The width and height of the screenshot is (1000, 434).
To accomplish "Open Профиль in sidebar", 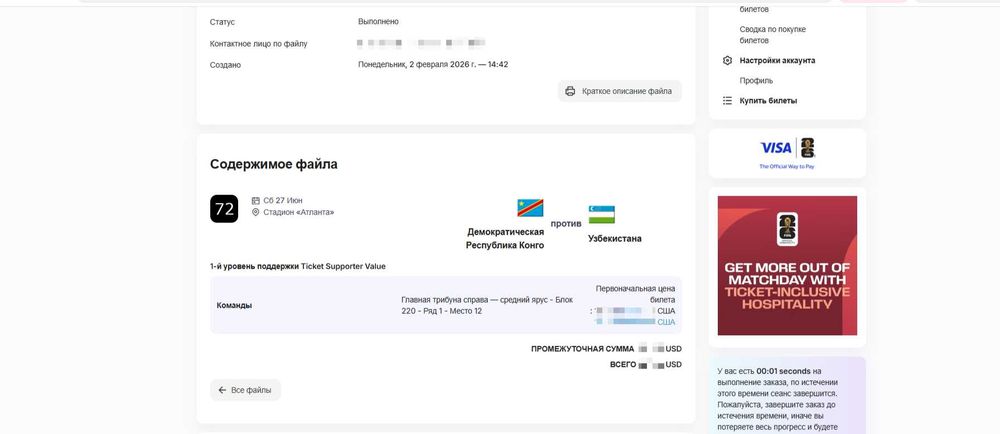I will (x=756, y=81).
